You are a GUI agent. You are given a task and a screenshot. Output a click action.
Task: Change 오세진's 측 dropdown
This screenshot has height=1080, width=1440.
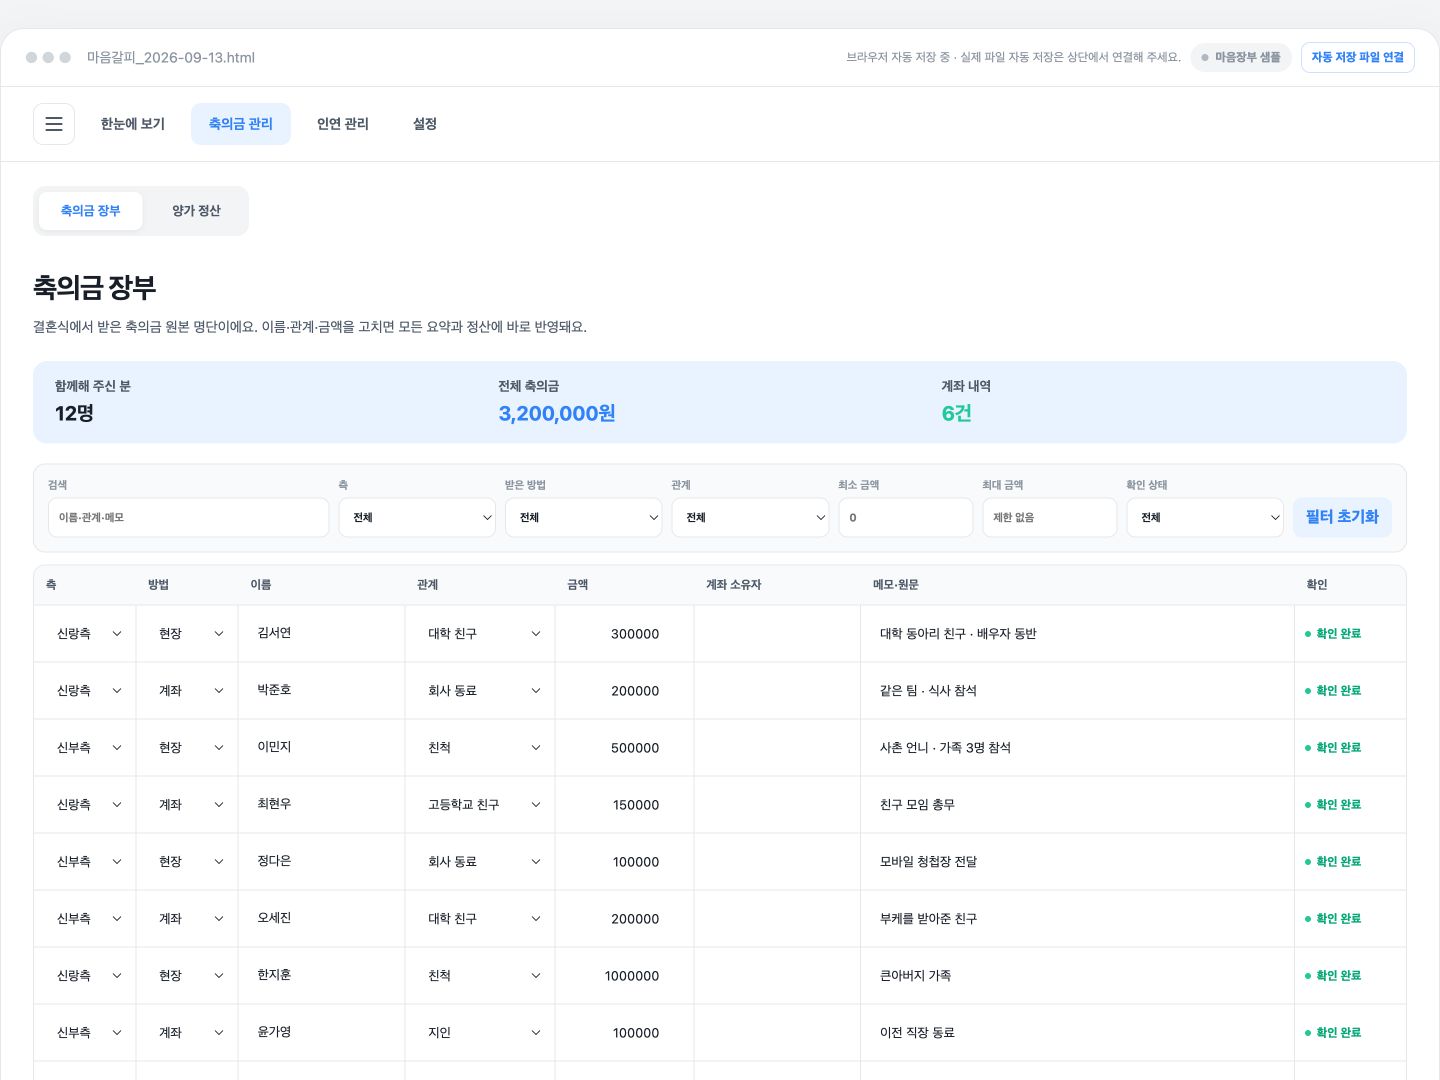tap(88, 919)
